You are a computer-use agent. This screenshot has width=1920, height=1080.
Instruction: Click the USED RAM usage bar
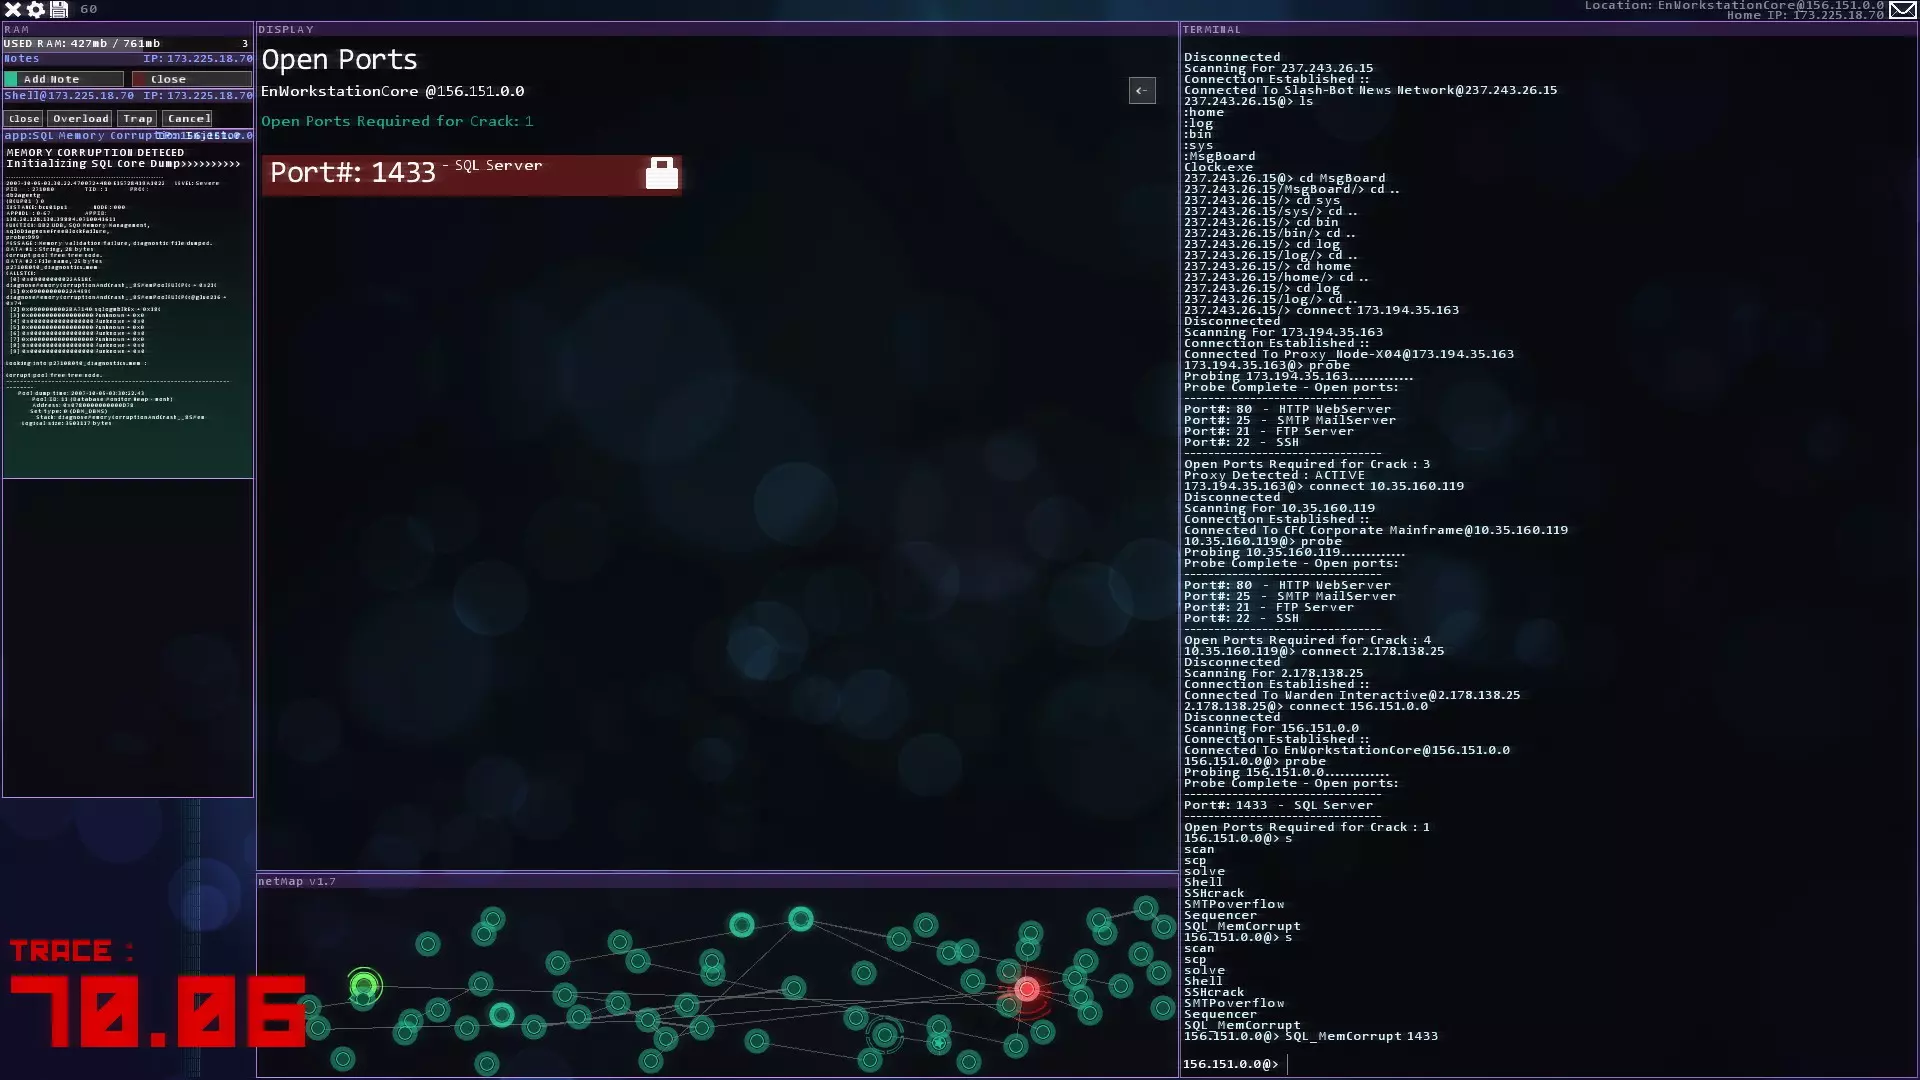(127, 44)
